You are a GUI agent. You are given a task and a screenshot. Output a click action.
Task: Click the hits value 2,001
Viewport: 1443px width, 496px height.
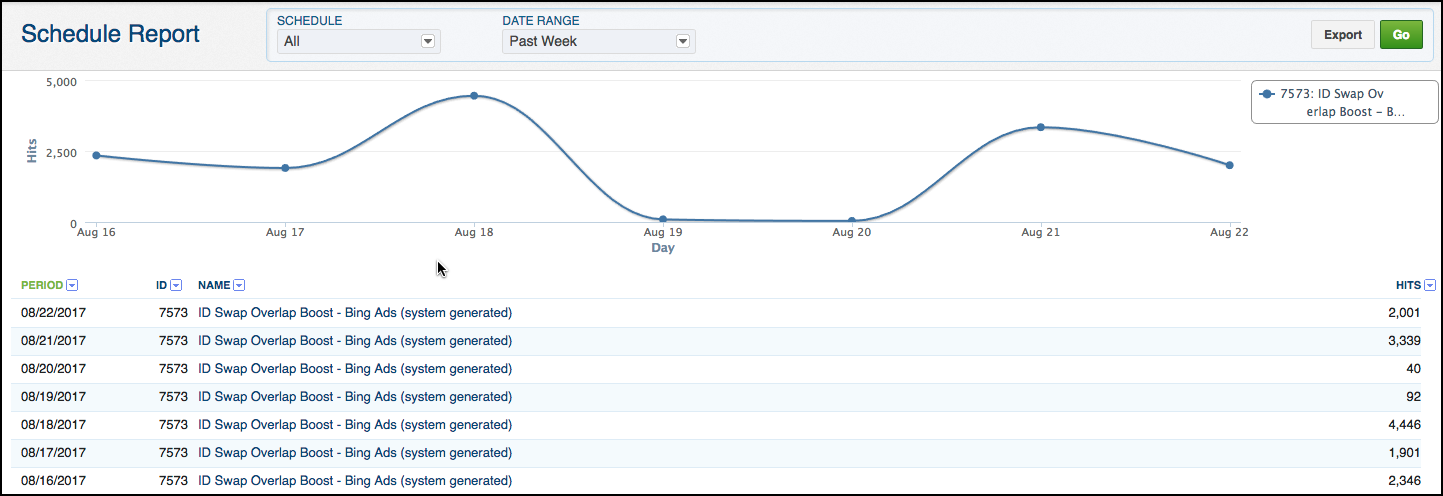tap(1403, 313)
